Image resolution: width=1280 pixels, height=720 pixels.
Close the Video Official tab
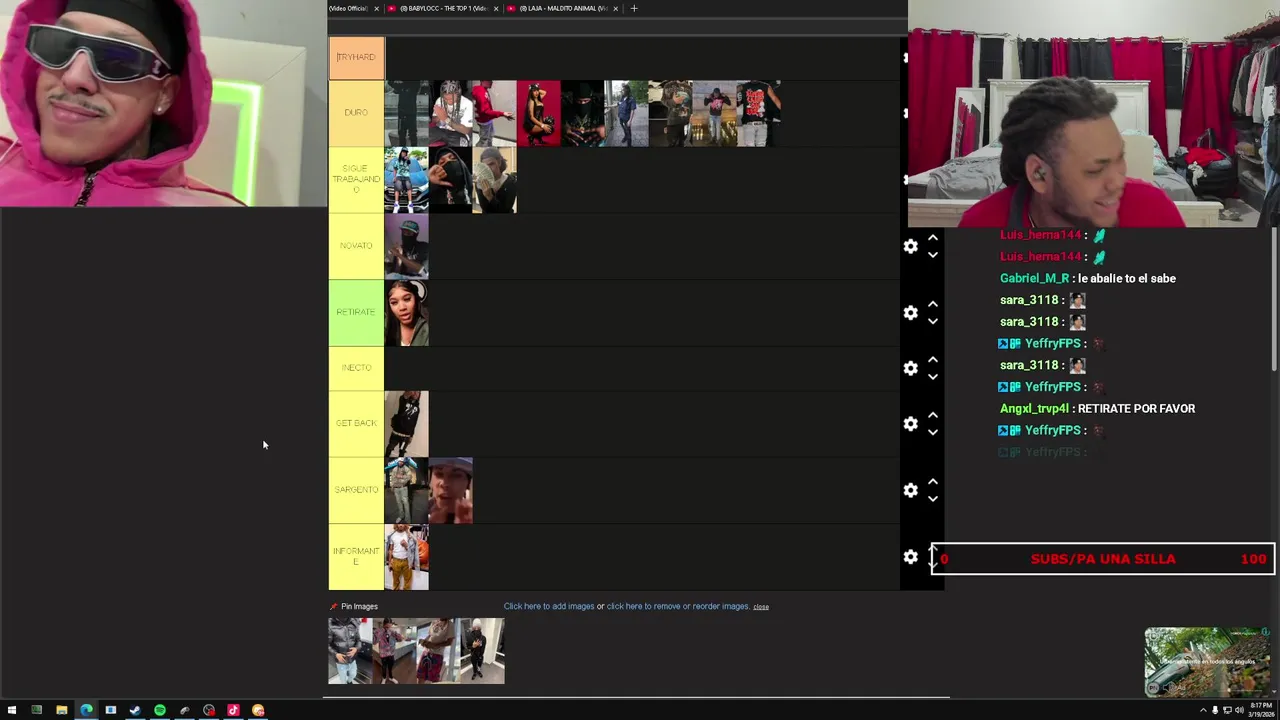point(376,8)
